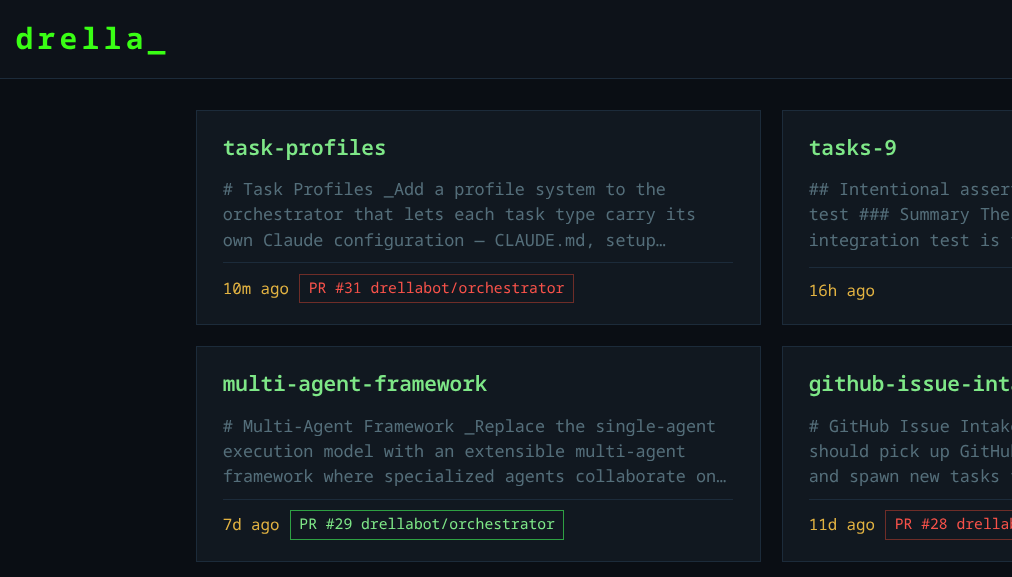Open PR #29 drellabot/orchestrator badge
This screenshot has width=1012, height=577.
[x=427, y=524]
